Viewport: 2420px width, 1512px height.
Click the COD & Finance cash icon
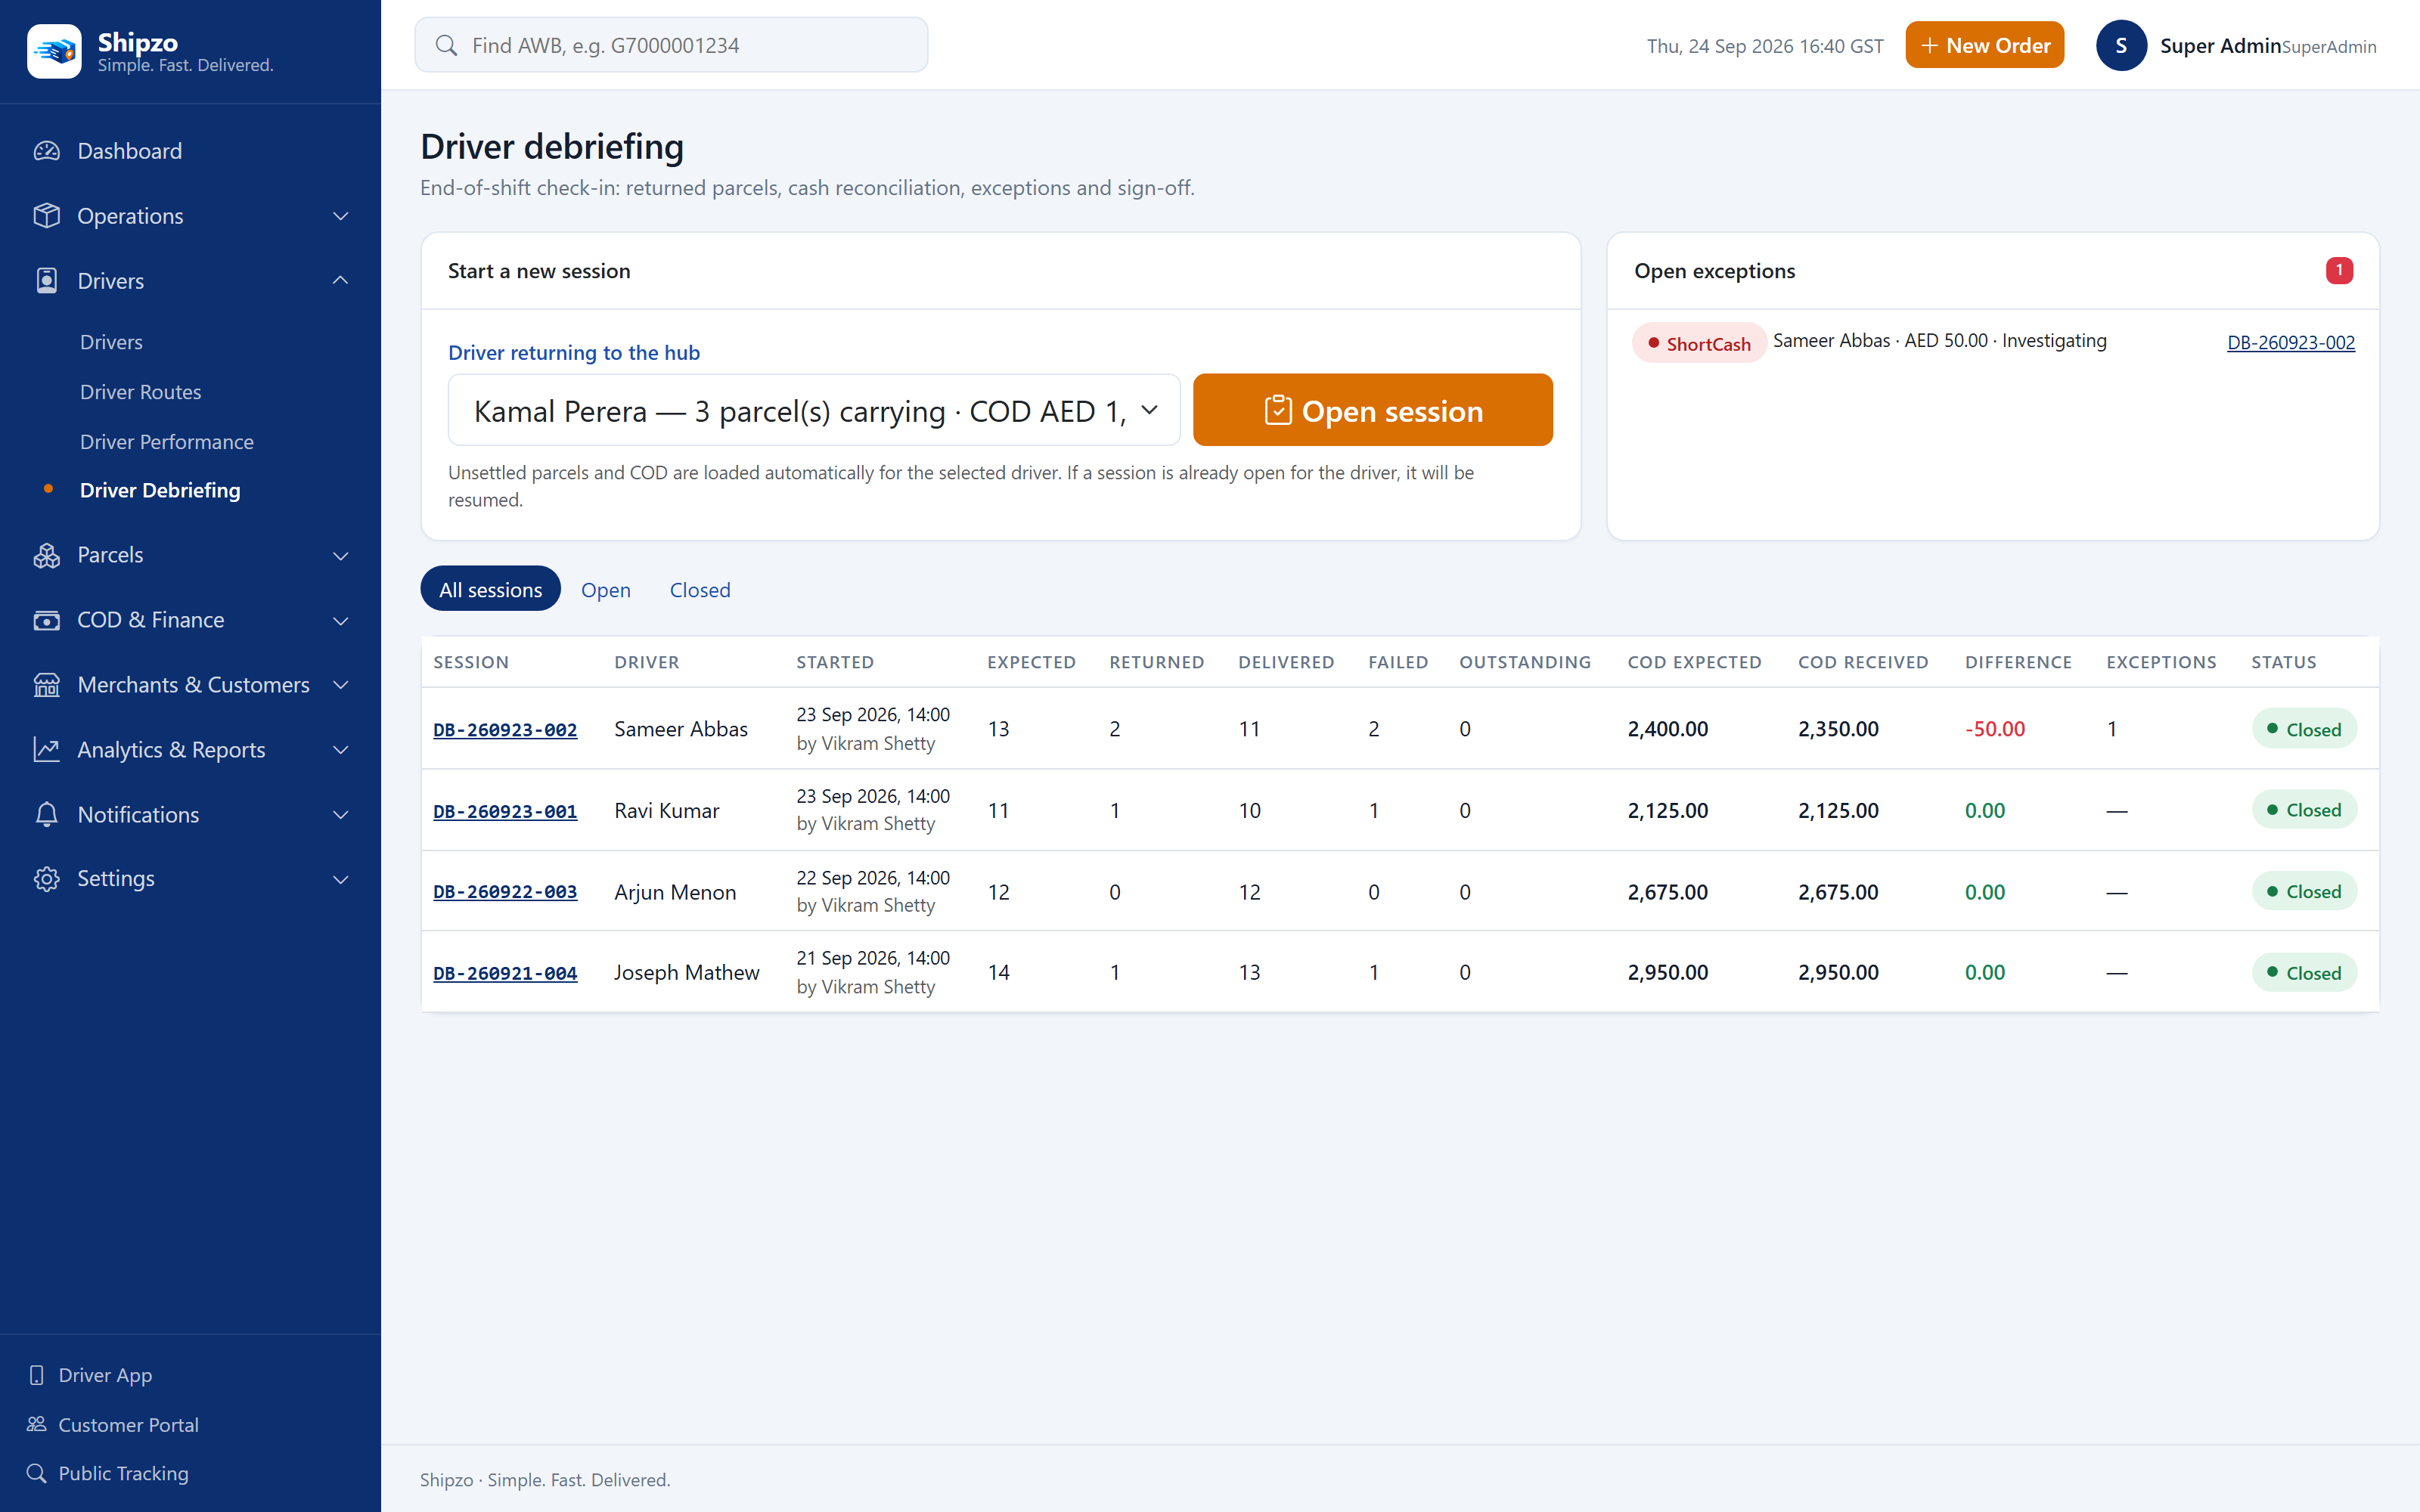point(47,620)
